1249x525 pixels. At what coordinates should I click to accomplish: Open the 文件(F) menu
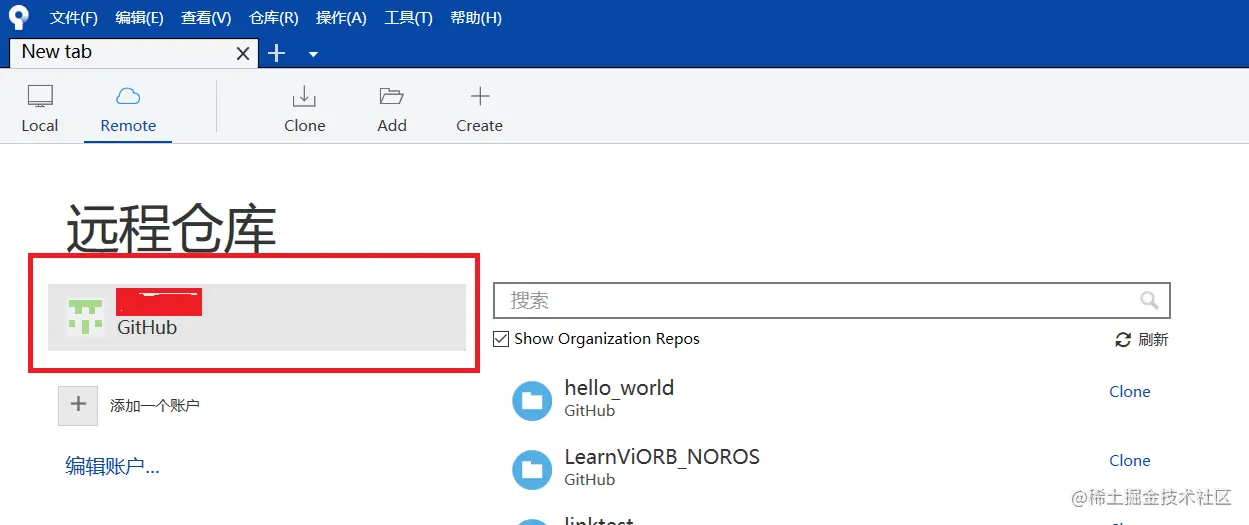tap(74, 18)
